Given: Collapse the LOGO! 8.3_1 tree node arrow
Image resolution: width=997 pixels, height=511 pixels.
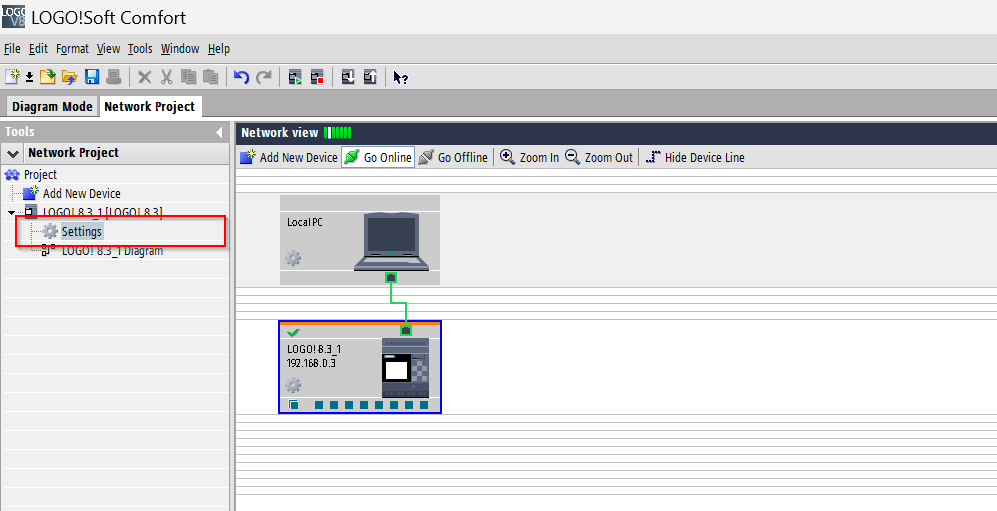Looking at the screenshot, I should (x=11, y=213).
